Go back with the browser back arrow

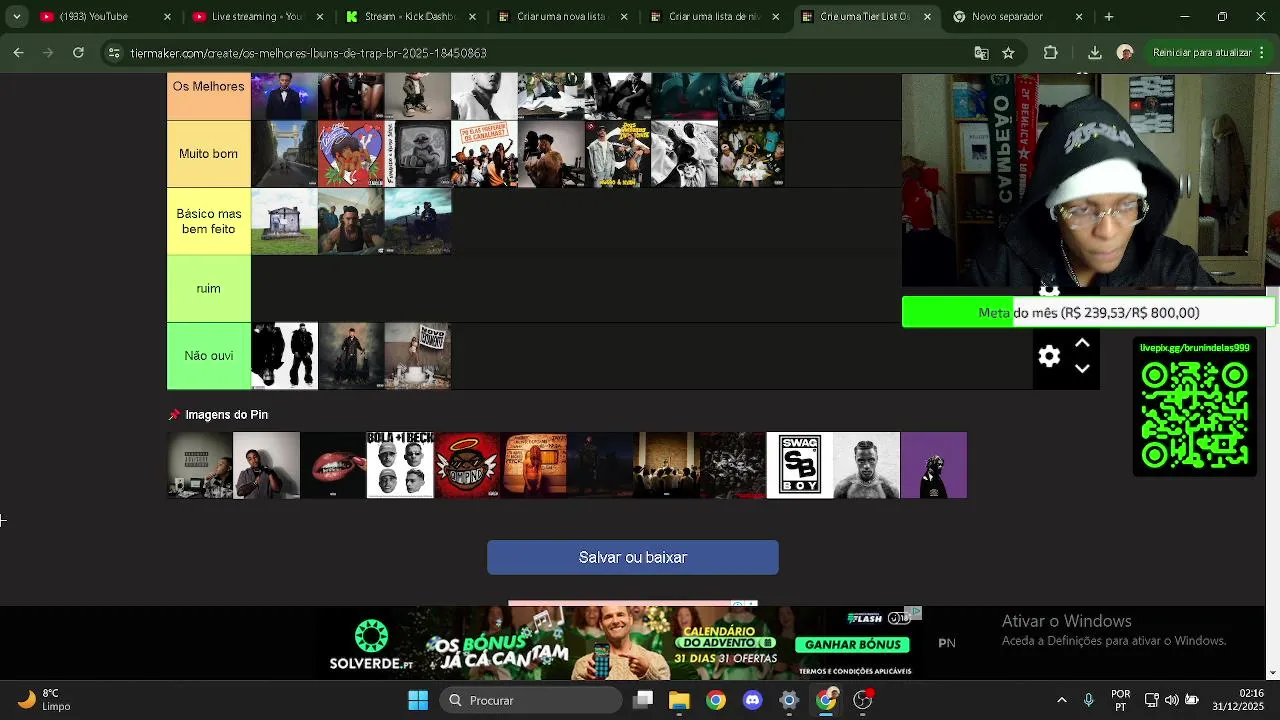[x=19, y=53]
